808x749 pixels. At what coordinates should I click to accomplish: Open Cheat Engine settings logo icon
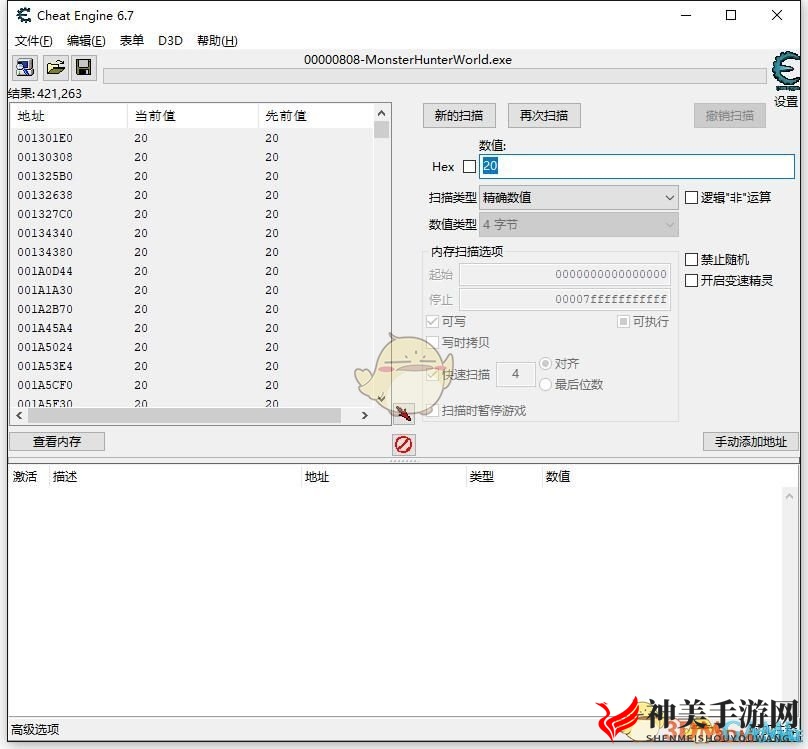(x=786, y=71)
